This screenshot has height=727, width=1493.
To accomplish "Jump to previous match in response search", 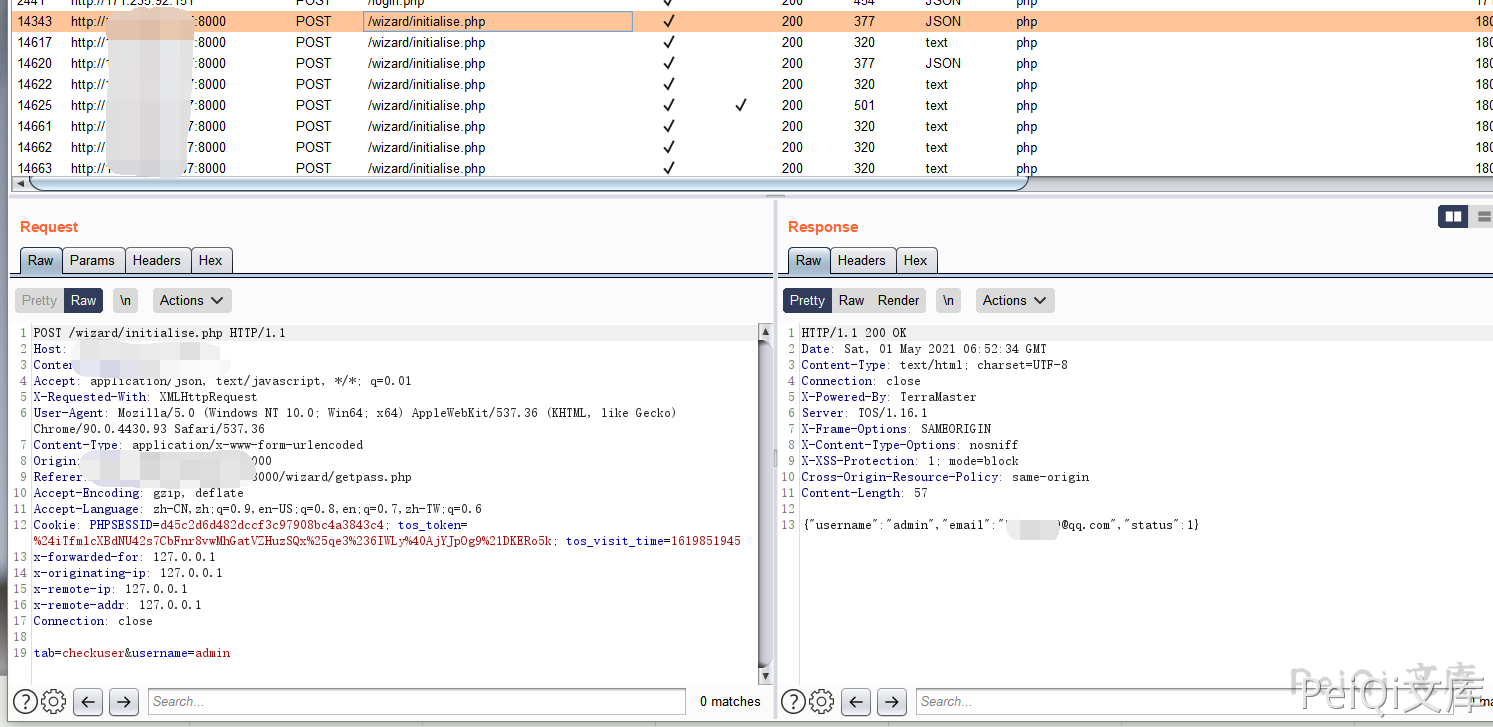I will [x=856, y=701].
